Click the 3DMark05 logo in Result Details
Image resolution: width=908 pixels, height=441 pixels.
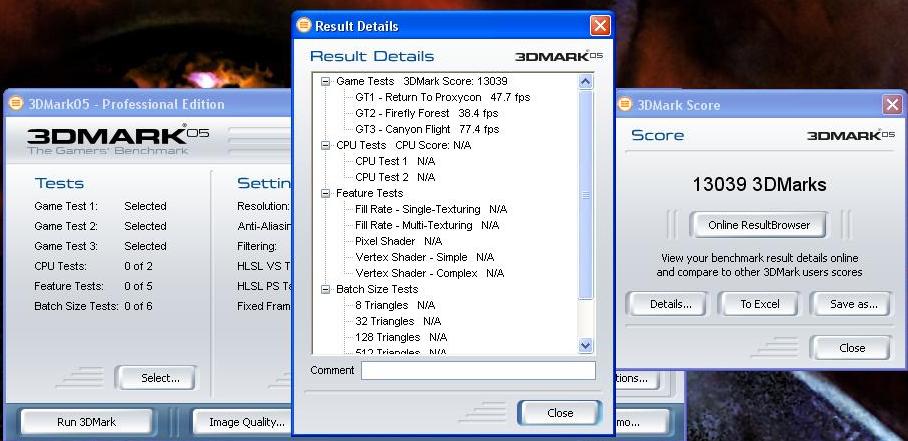(x=559, y=56)
